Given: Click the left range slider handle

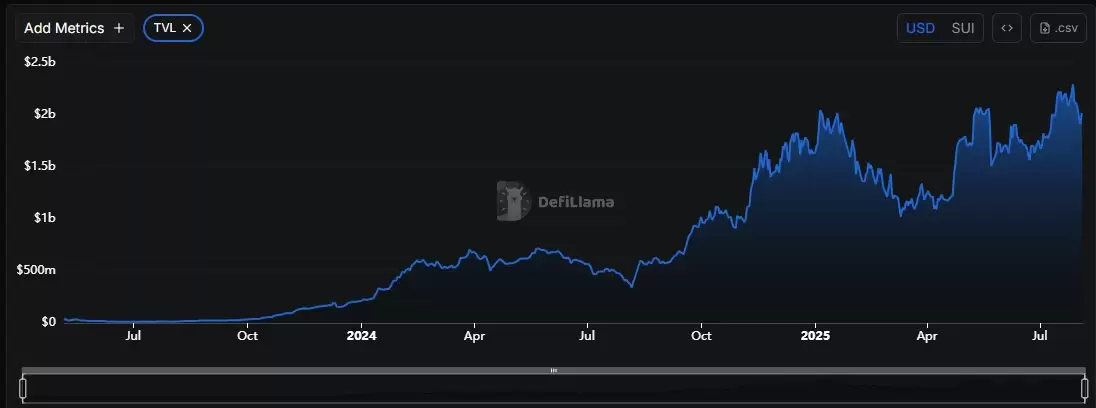Looking at the screenshot, I should [x=23, y=387].
